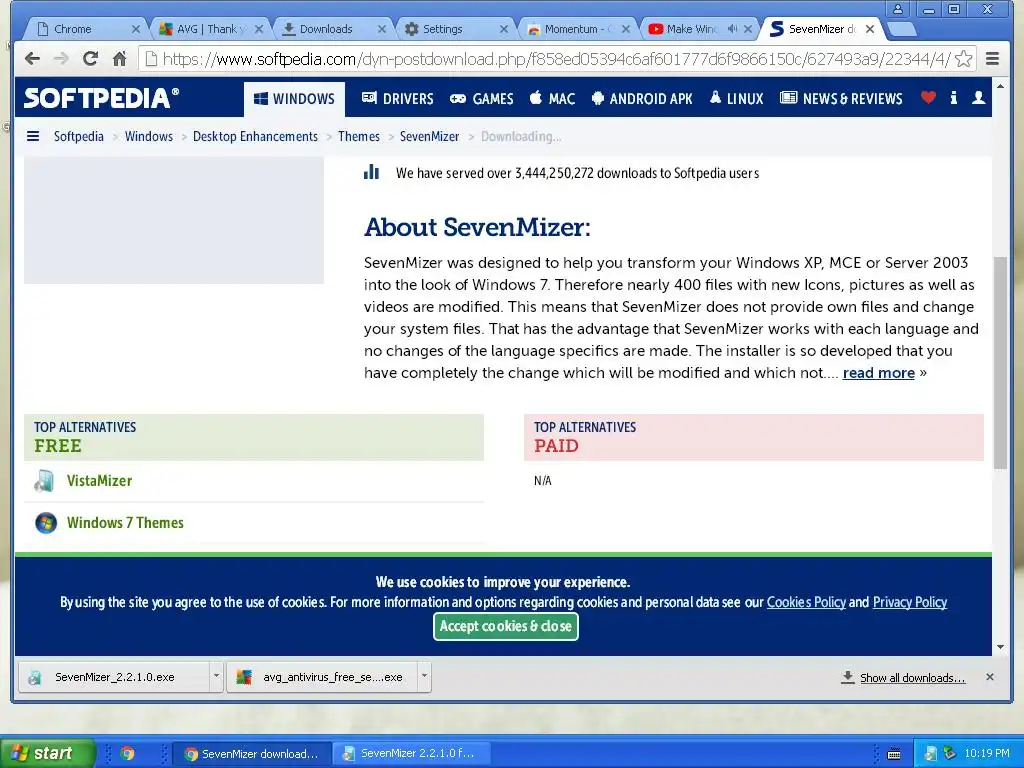1024x768 pixels.
Task: Click the Softpedia logo
Action: [101, 98]
